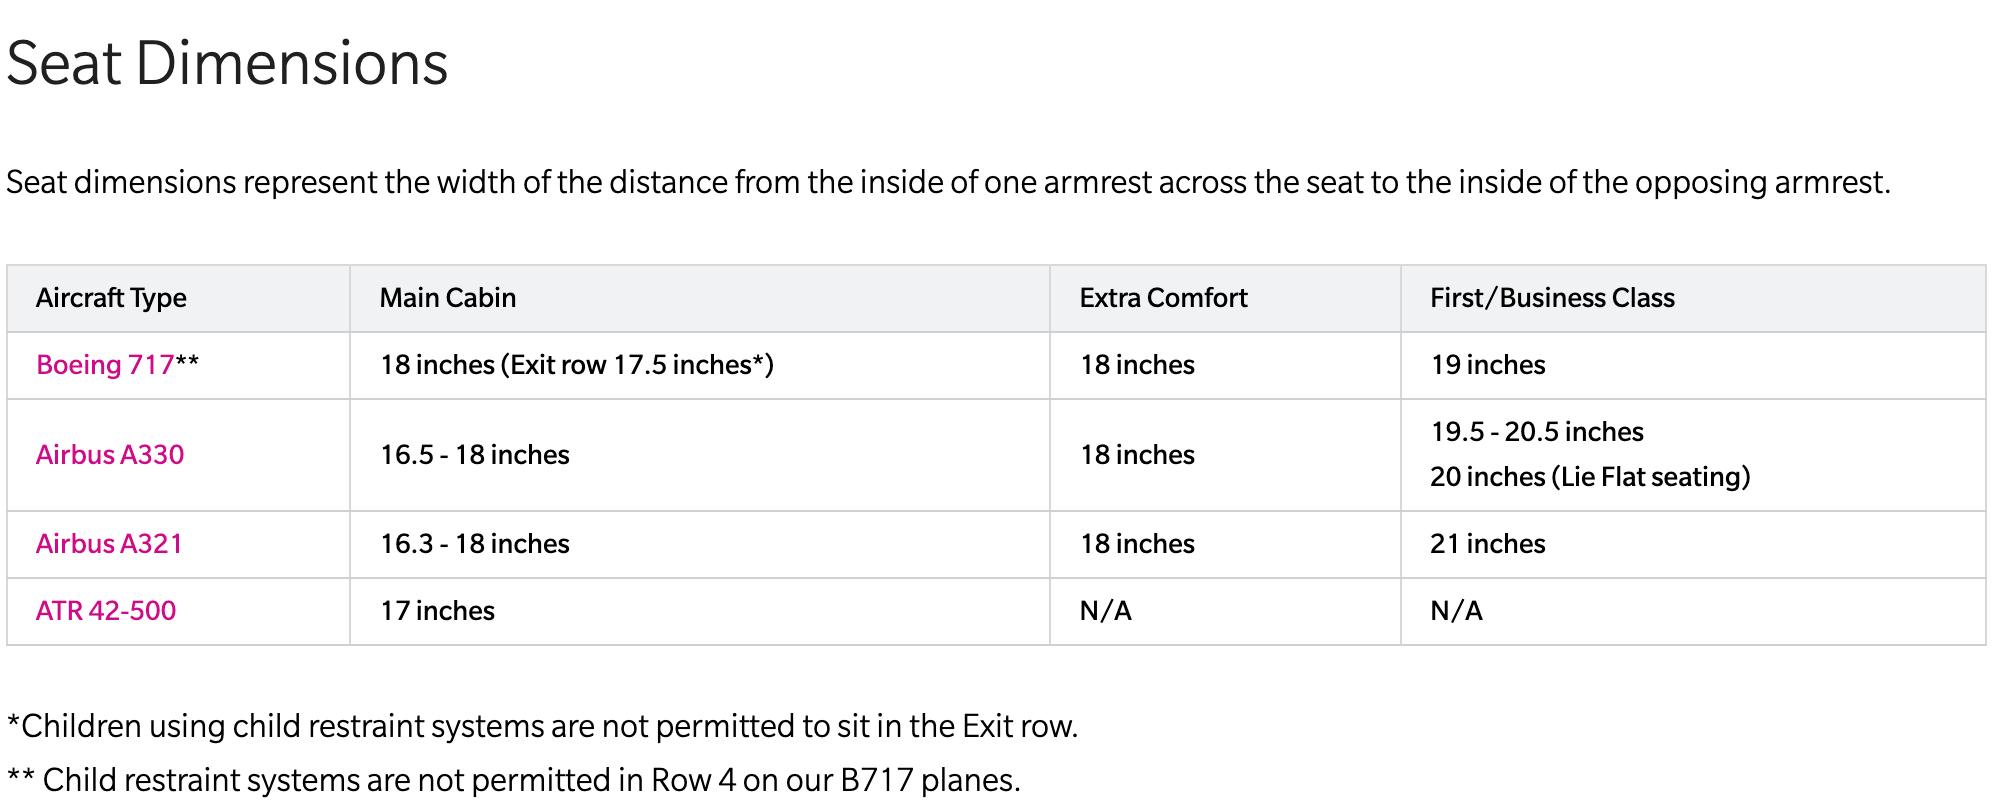Click the "19.5 - 20.5 inches" text
Image resolution: width=1996 pixels, height=812 pixels.
(x=1536, y=432)
